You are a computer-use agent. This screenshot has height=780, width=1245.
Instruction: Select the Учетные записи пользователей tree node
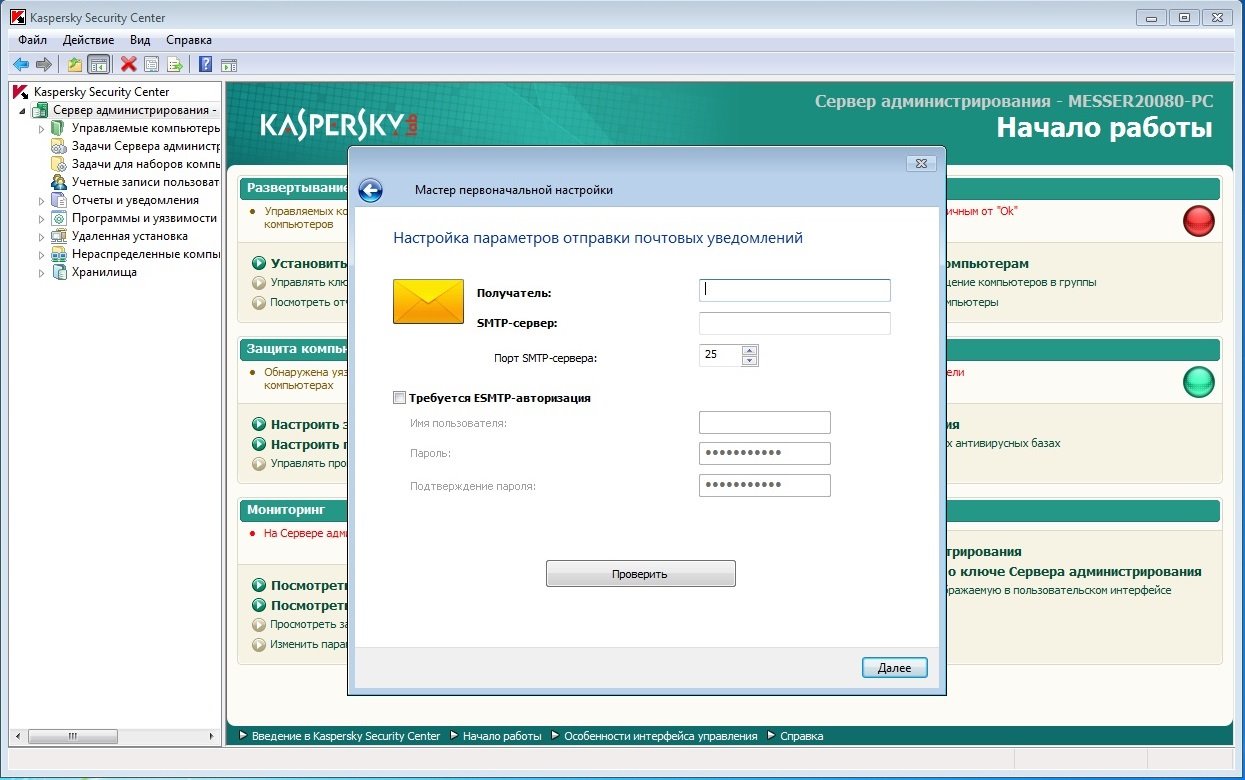(x=144, y=182)
